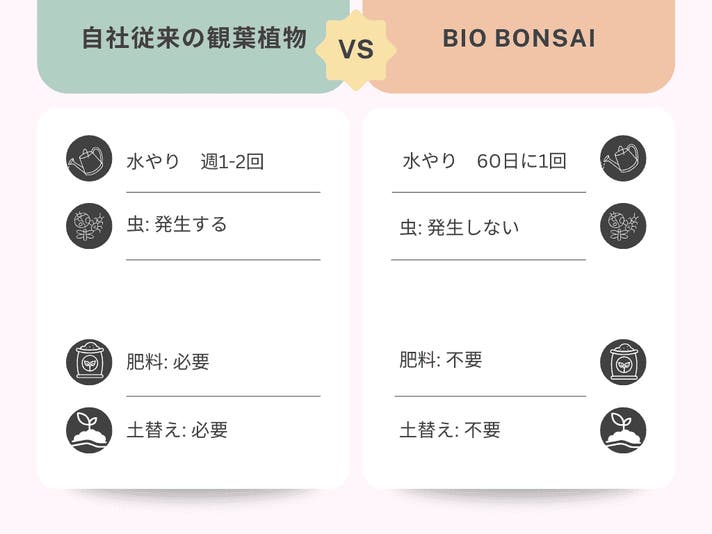
Task: Select the left soil sprout icon
Action: click(x=89, y=430)
